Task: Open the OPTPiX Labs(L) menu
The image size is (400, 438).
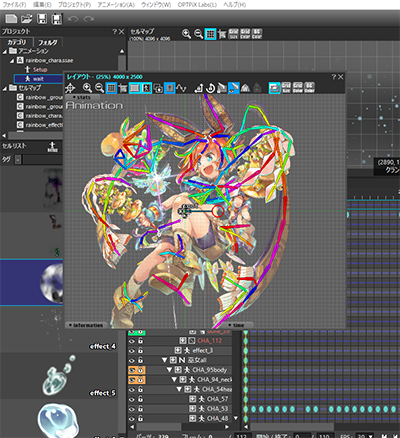Action: 197,5
